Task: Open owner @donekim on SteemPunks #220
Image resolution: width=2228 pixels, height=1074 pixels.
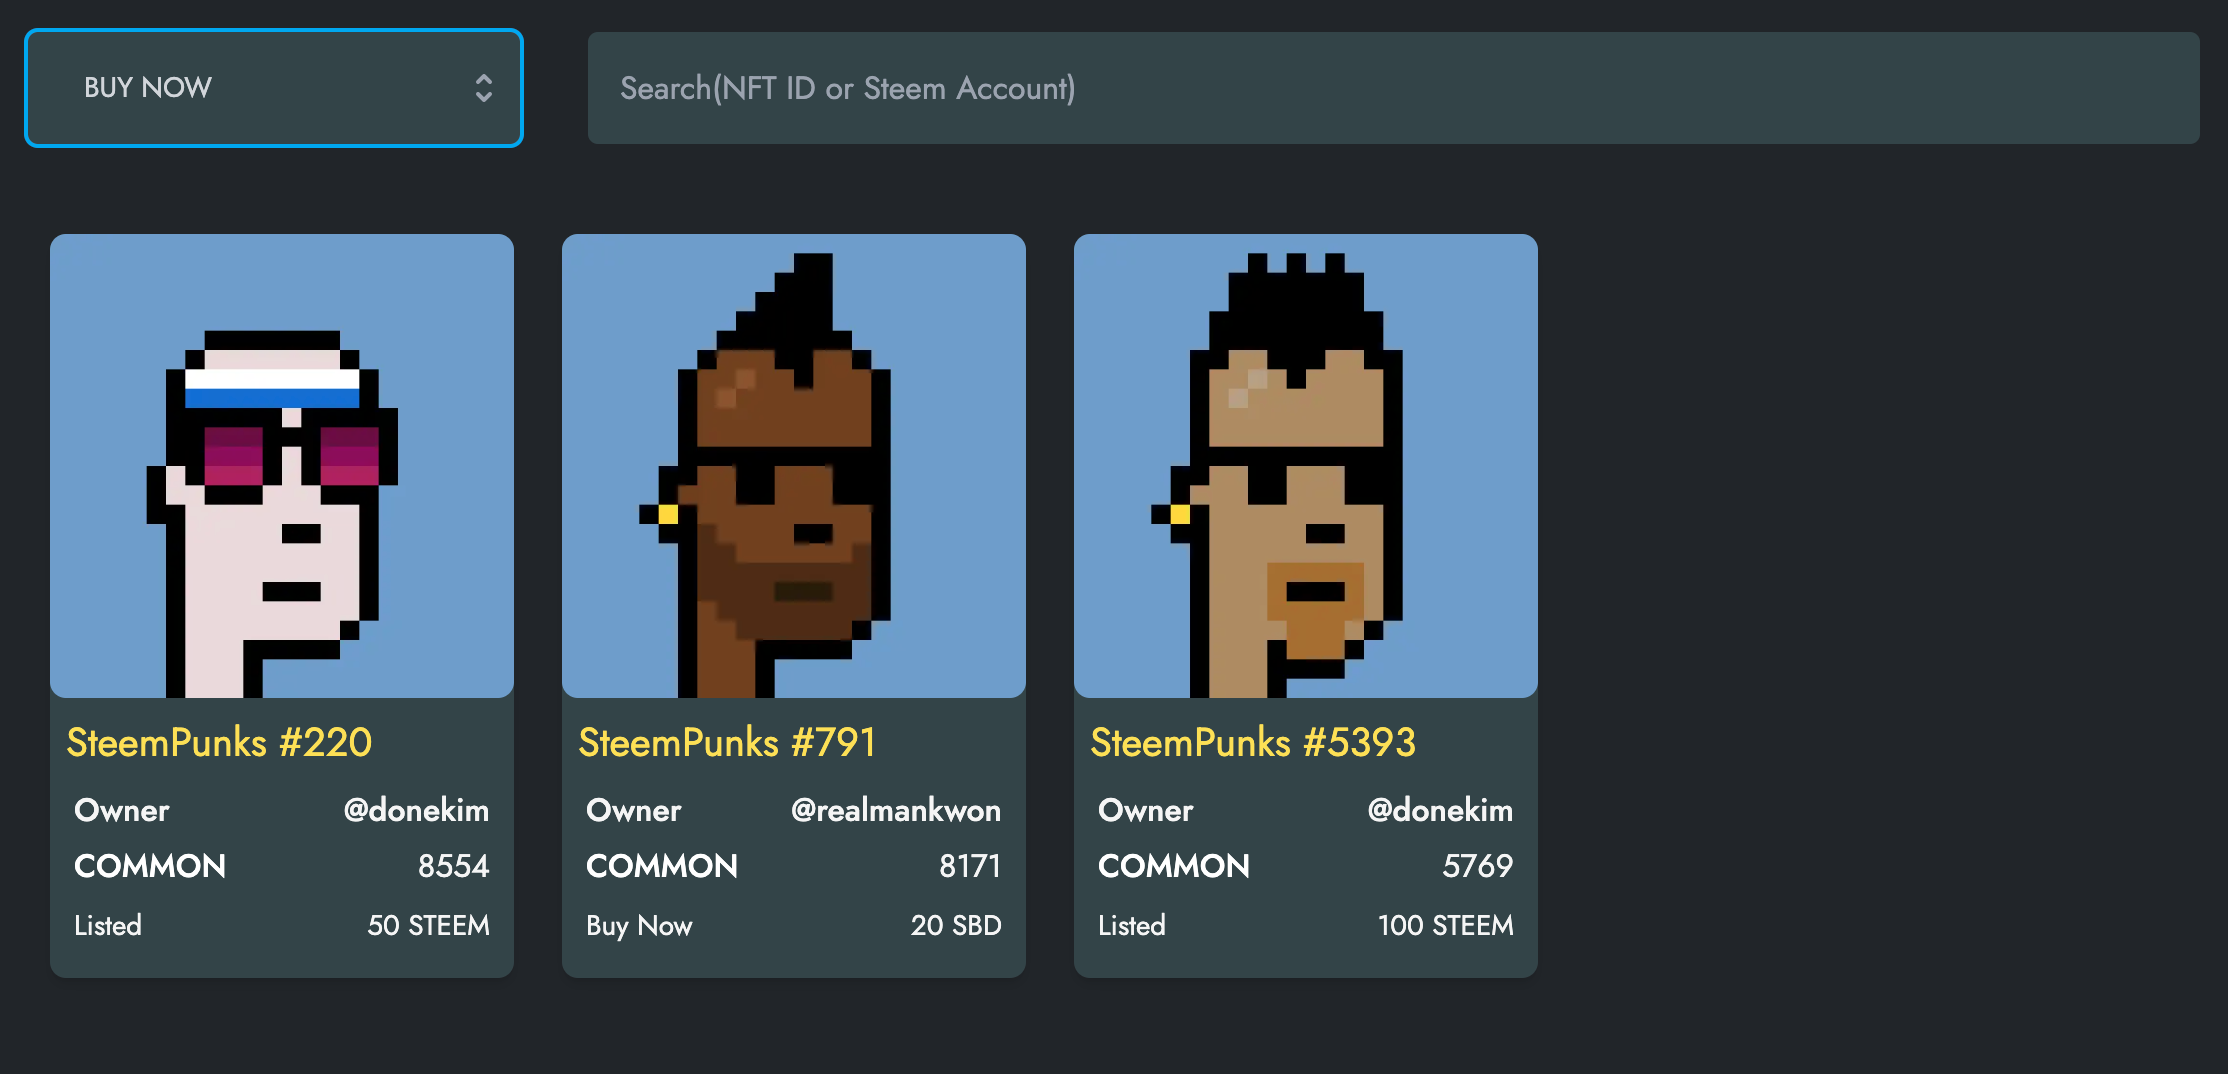Action: pos(416,810)
